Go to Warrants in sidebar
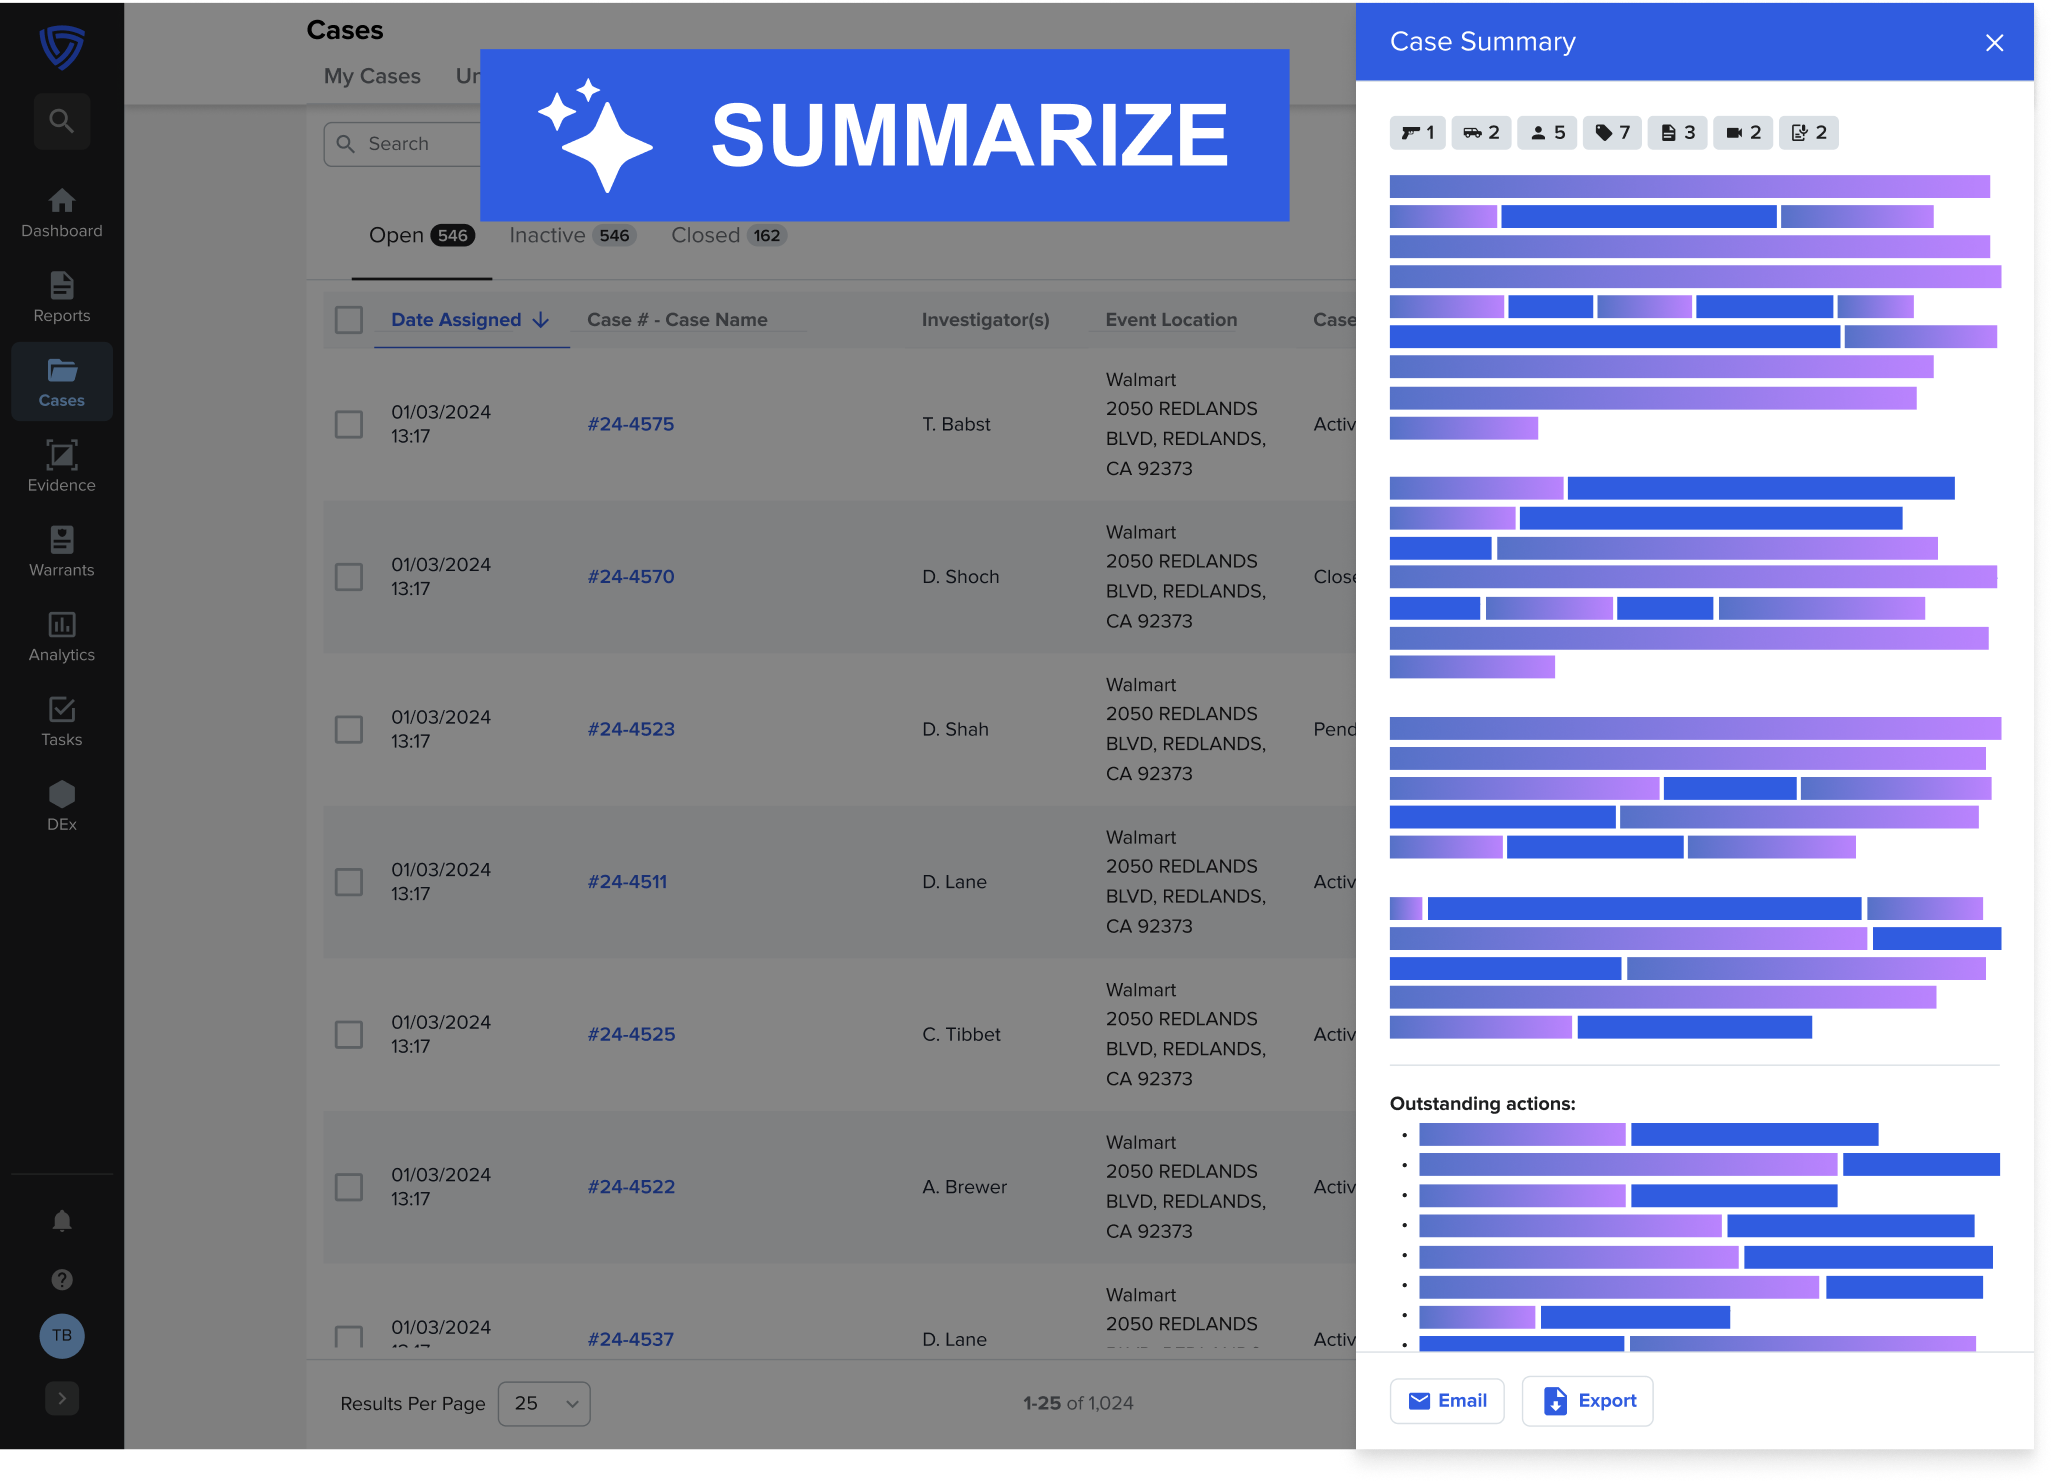Image resolution: width=2051 pixels, height=1481 pixels. pos(61,551)
